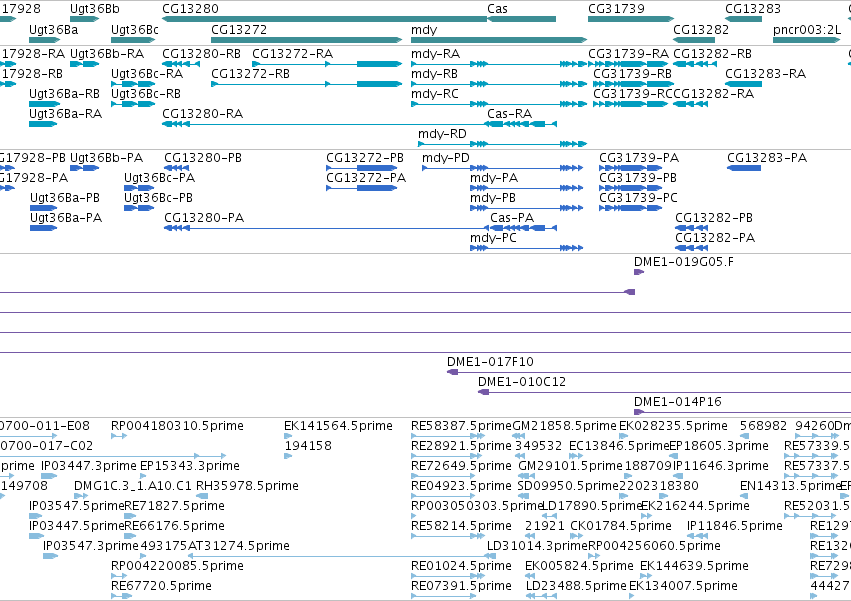Select the mdy gene label

coord(424,30)
